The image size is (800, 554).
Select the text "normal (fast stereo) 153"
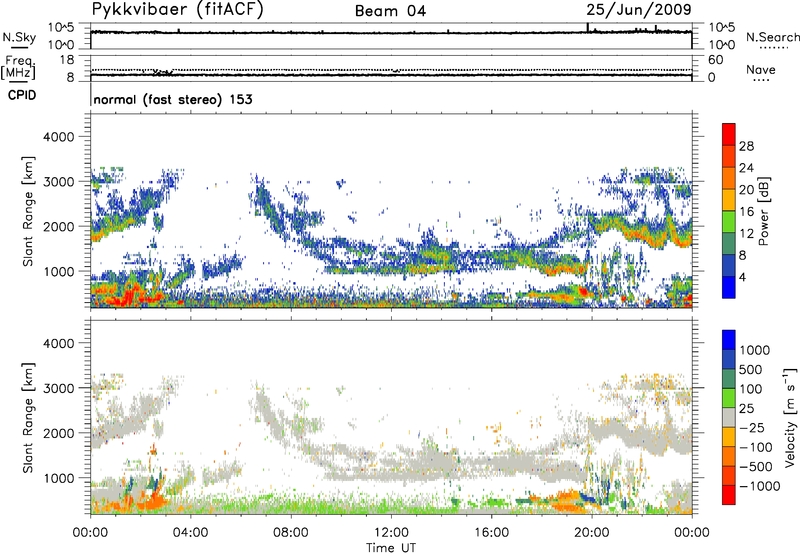tap(173, 99)
